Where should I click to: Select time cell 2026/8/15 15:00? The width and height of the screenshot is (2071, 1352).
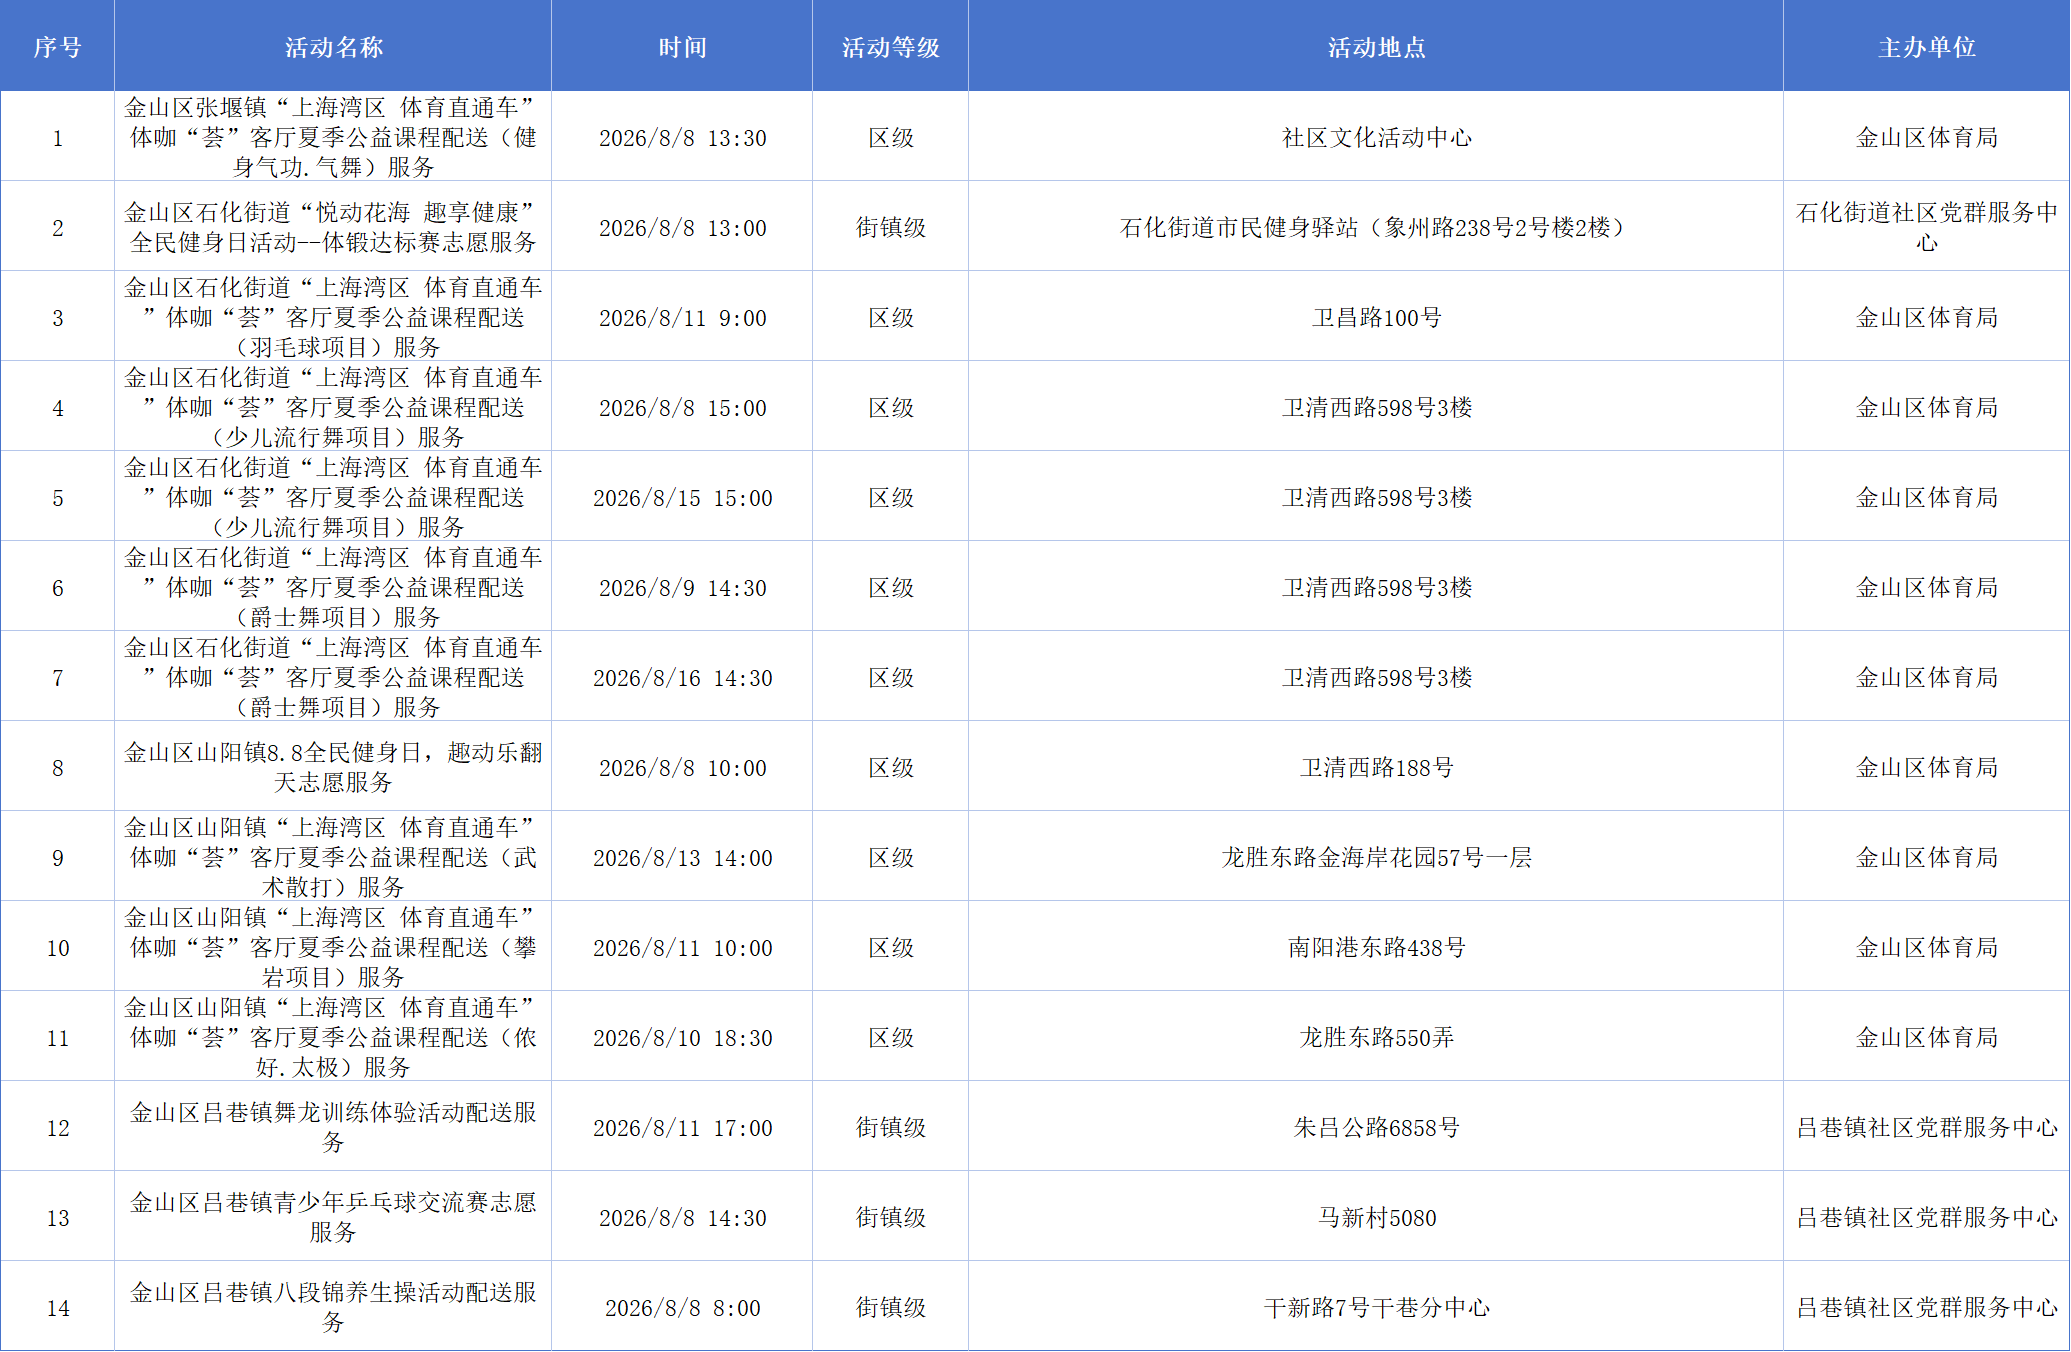pyautogui.click(x=682, y=497)
